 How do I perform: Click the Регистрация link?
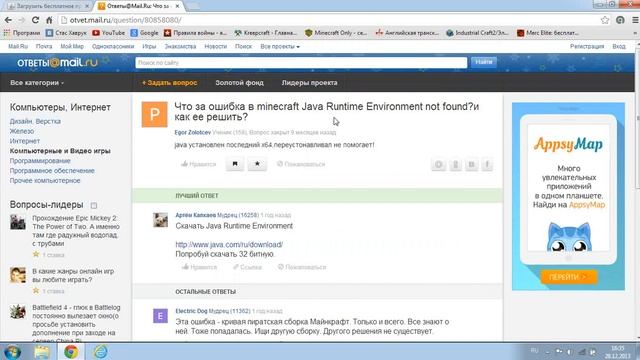pyautogui.click(x=587, y=47)
